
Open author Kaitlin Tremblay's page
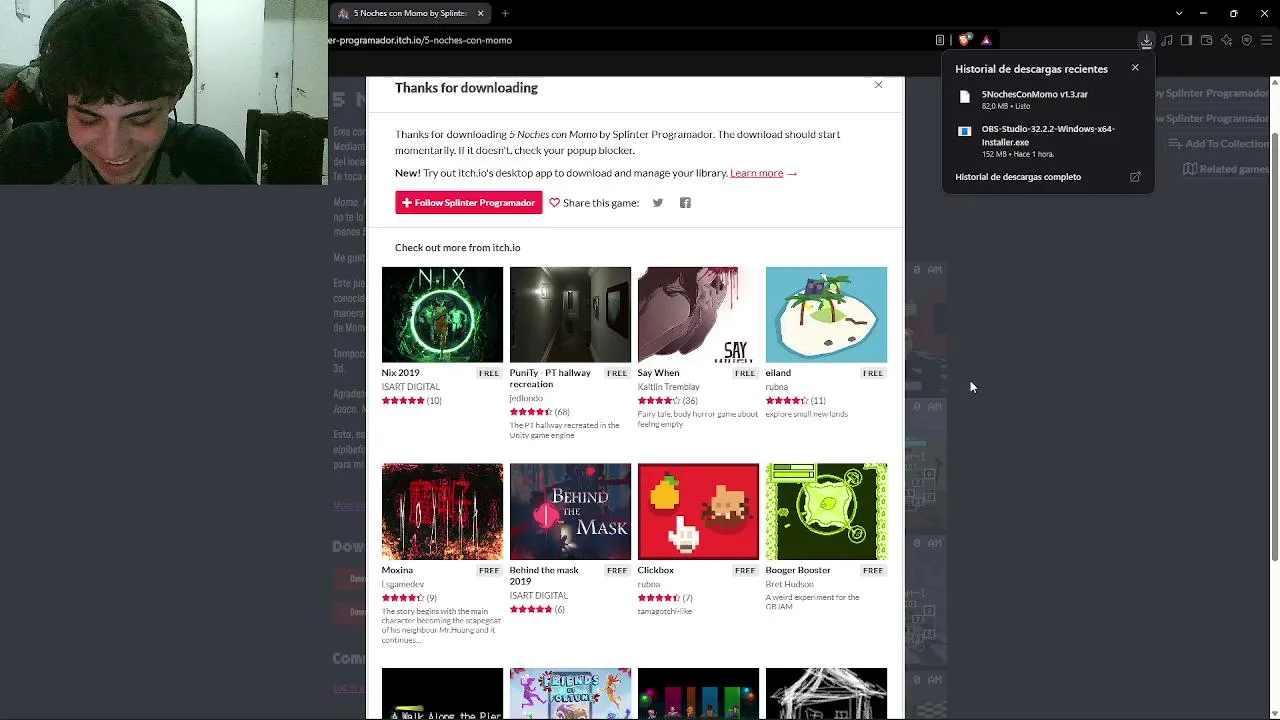[x=668, y=387]
